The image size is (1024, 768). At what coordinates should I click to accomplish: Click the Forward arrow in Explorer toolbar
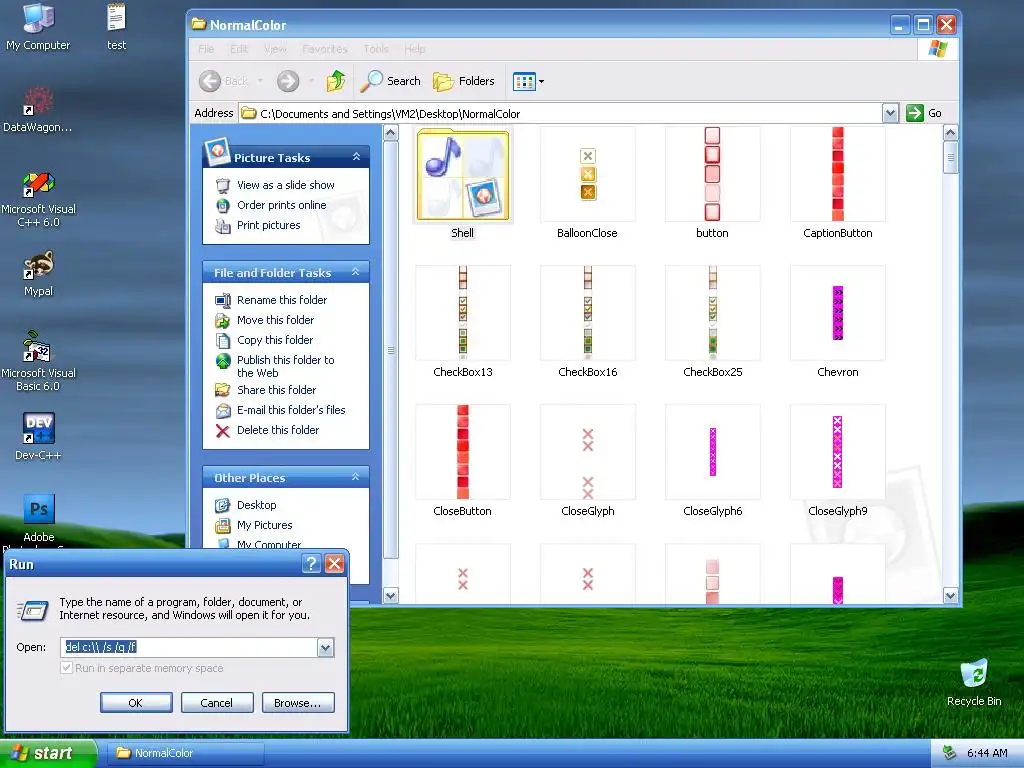click(287, 81)
